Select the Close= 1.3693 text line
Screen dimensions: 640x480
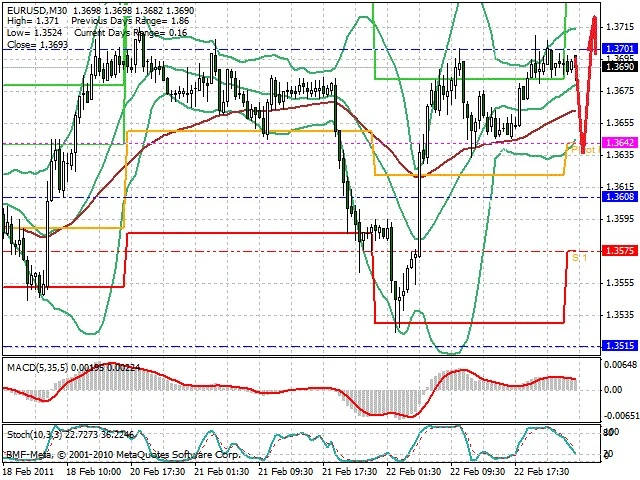[x=35, y=45]
